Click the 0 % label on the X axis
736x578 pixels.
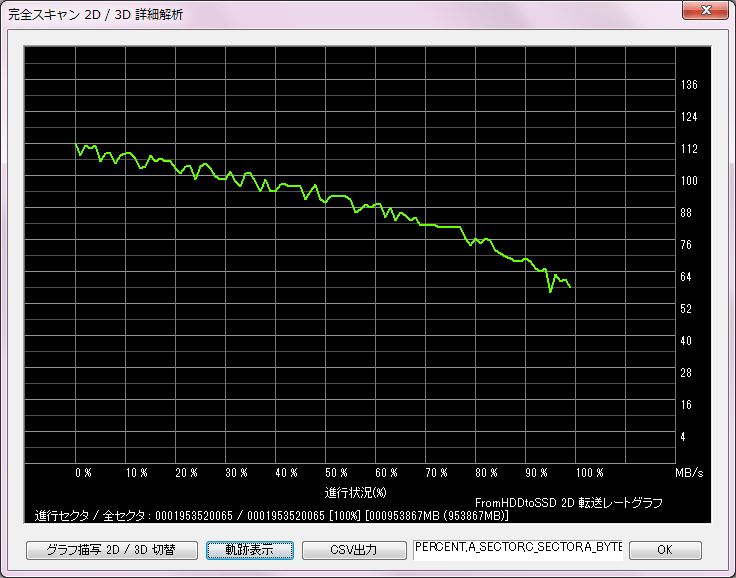83,472
